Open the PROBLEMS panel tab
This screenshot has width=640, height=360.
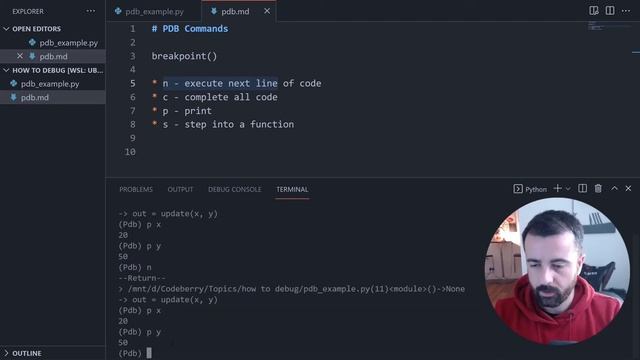coord(136,189)
